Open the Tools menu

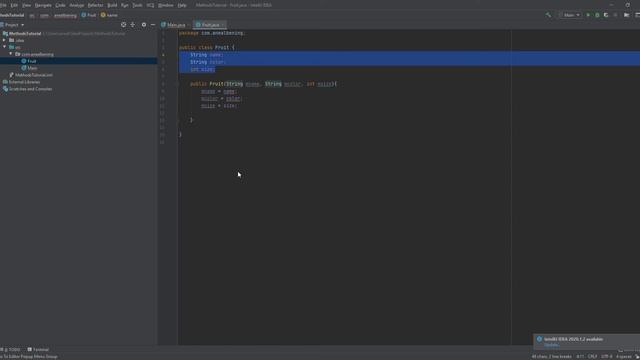click(x=138, y=5)
